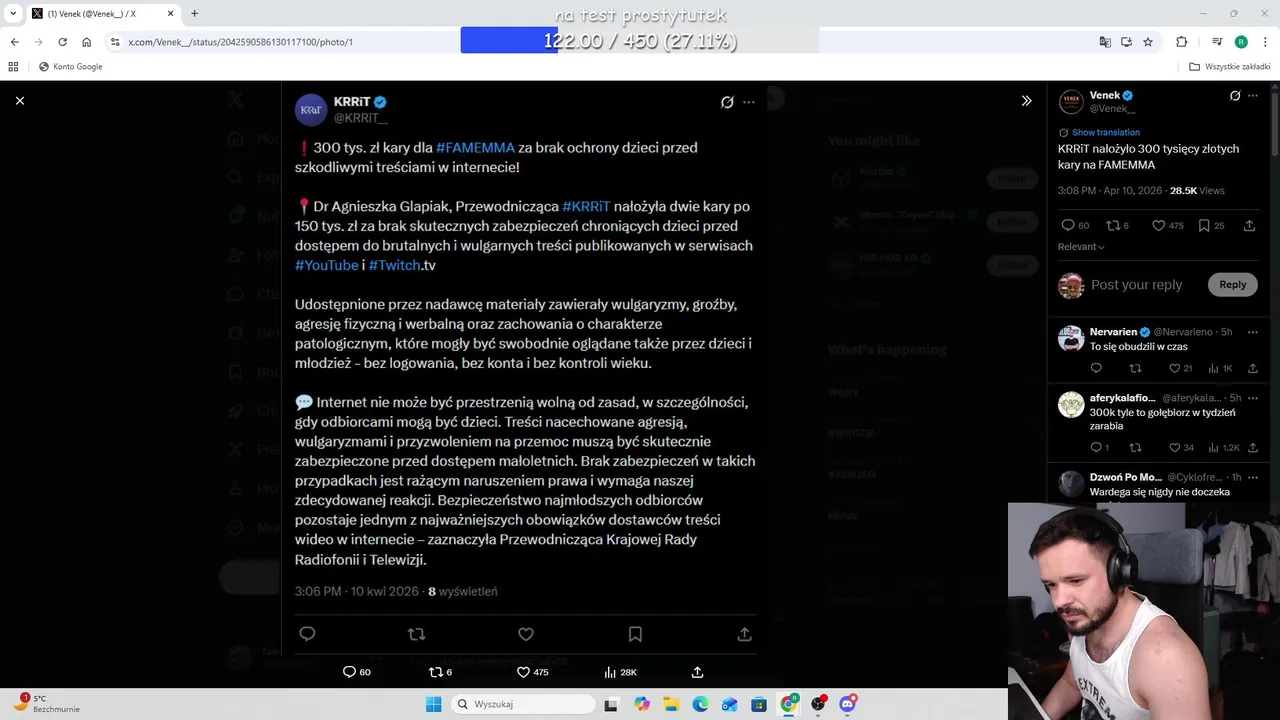Open more options on KRRiT post
Viewport: 1280px width, 720px height.
pyautogui.click(x=748, y=102)
